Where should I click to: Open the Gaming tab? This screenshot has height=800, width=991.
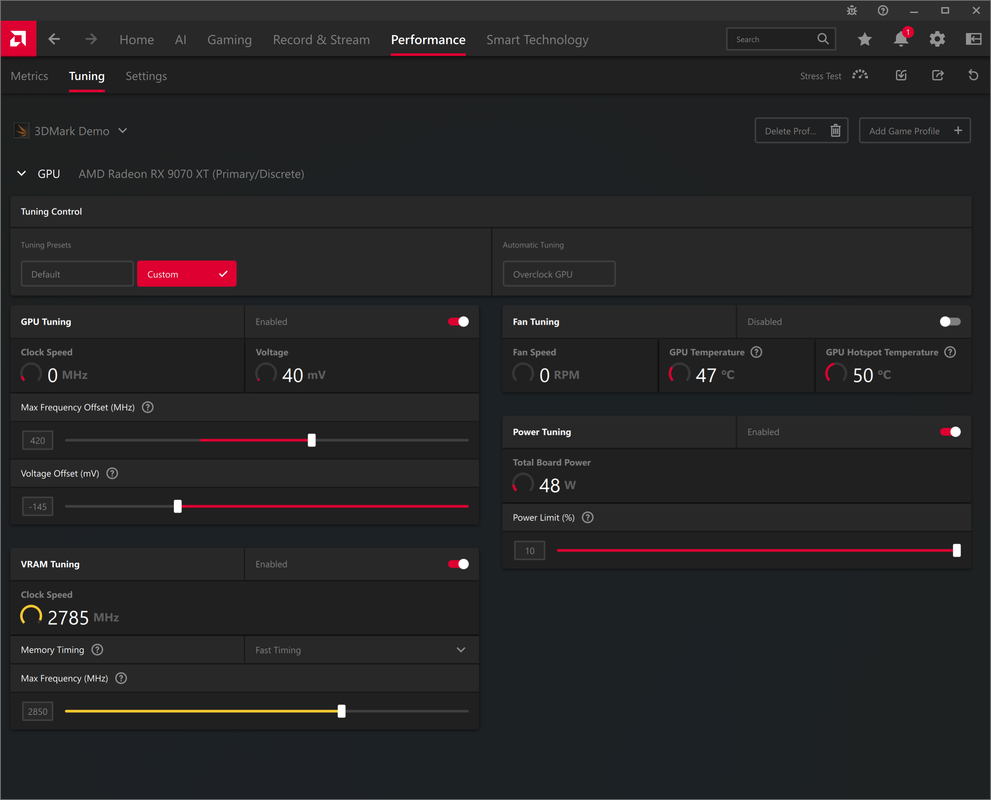click(229, 40)
